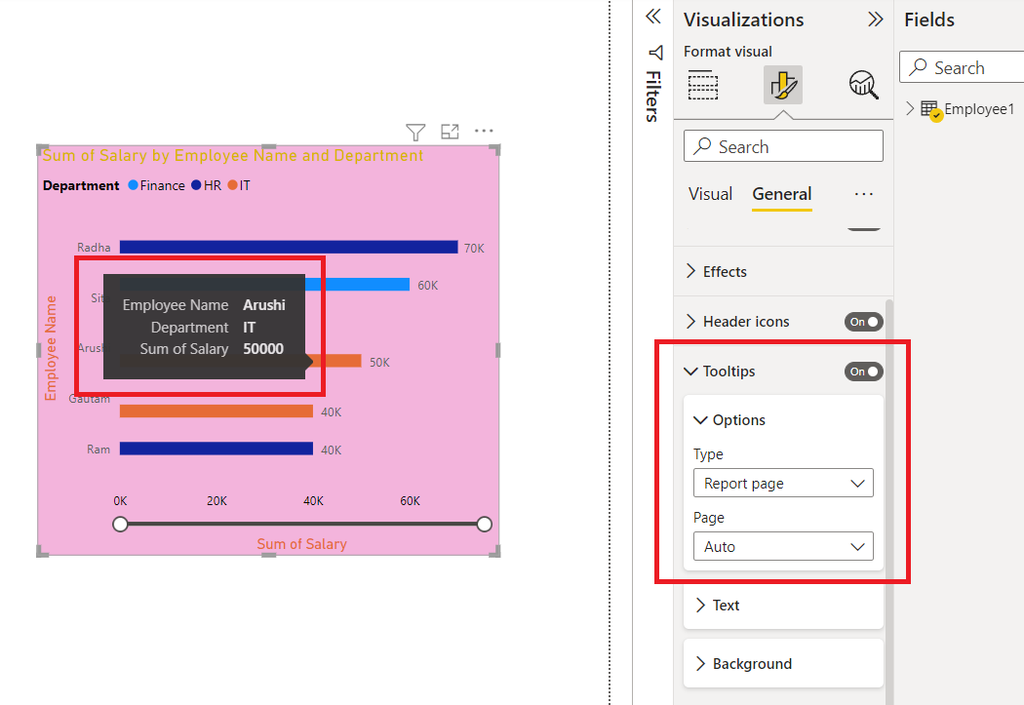Open the Format visual paintbrush icon
The width and height of the screenshot is (1024, 705).
783,85
